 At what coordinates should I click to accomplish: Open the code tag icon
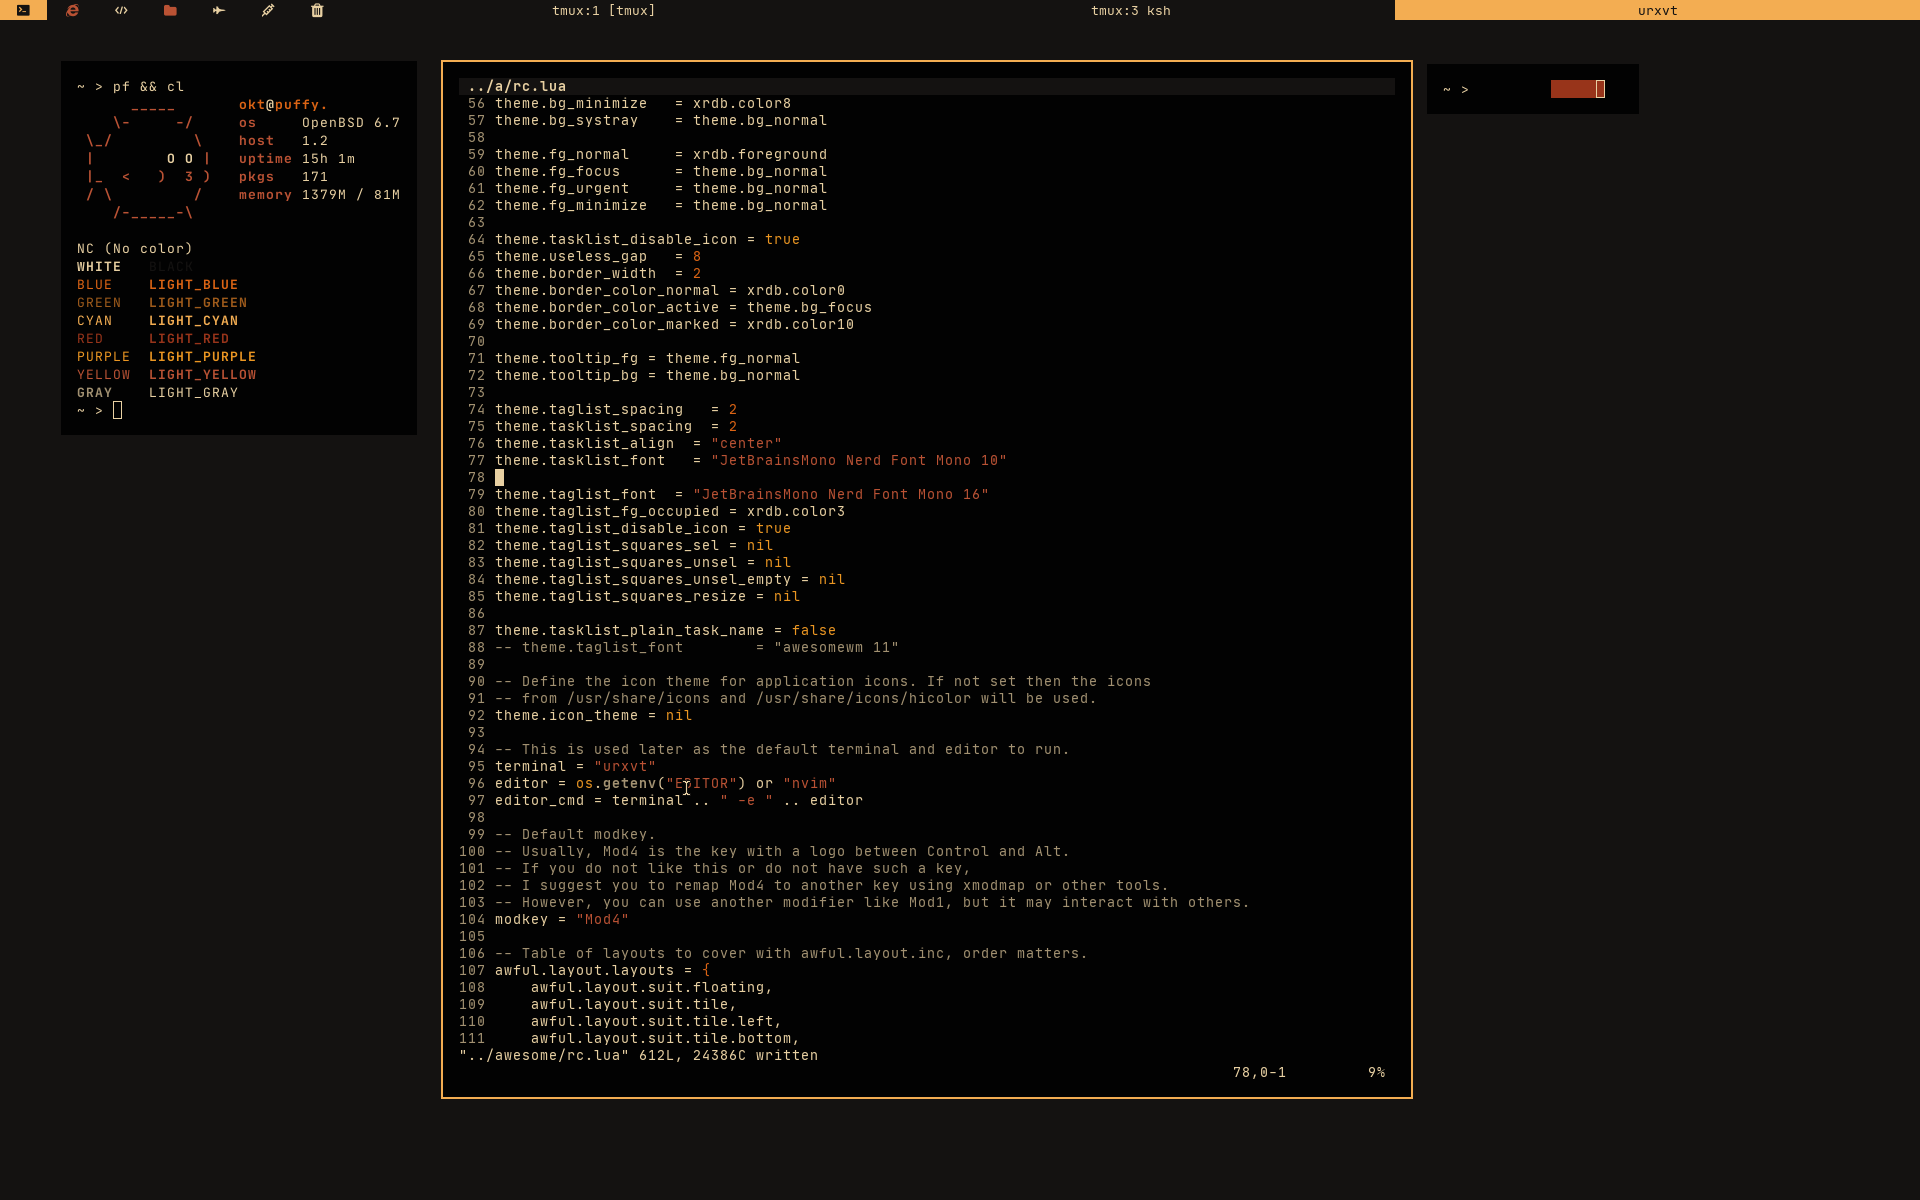point(121,10)
